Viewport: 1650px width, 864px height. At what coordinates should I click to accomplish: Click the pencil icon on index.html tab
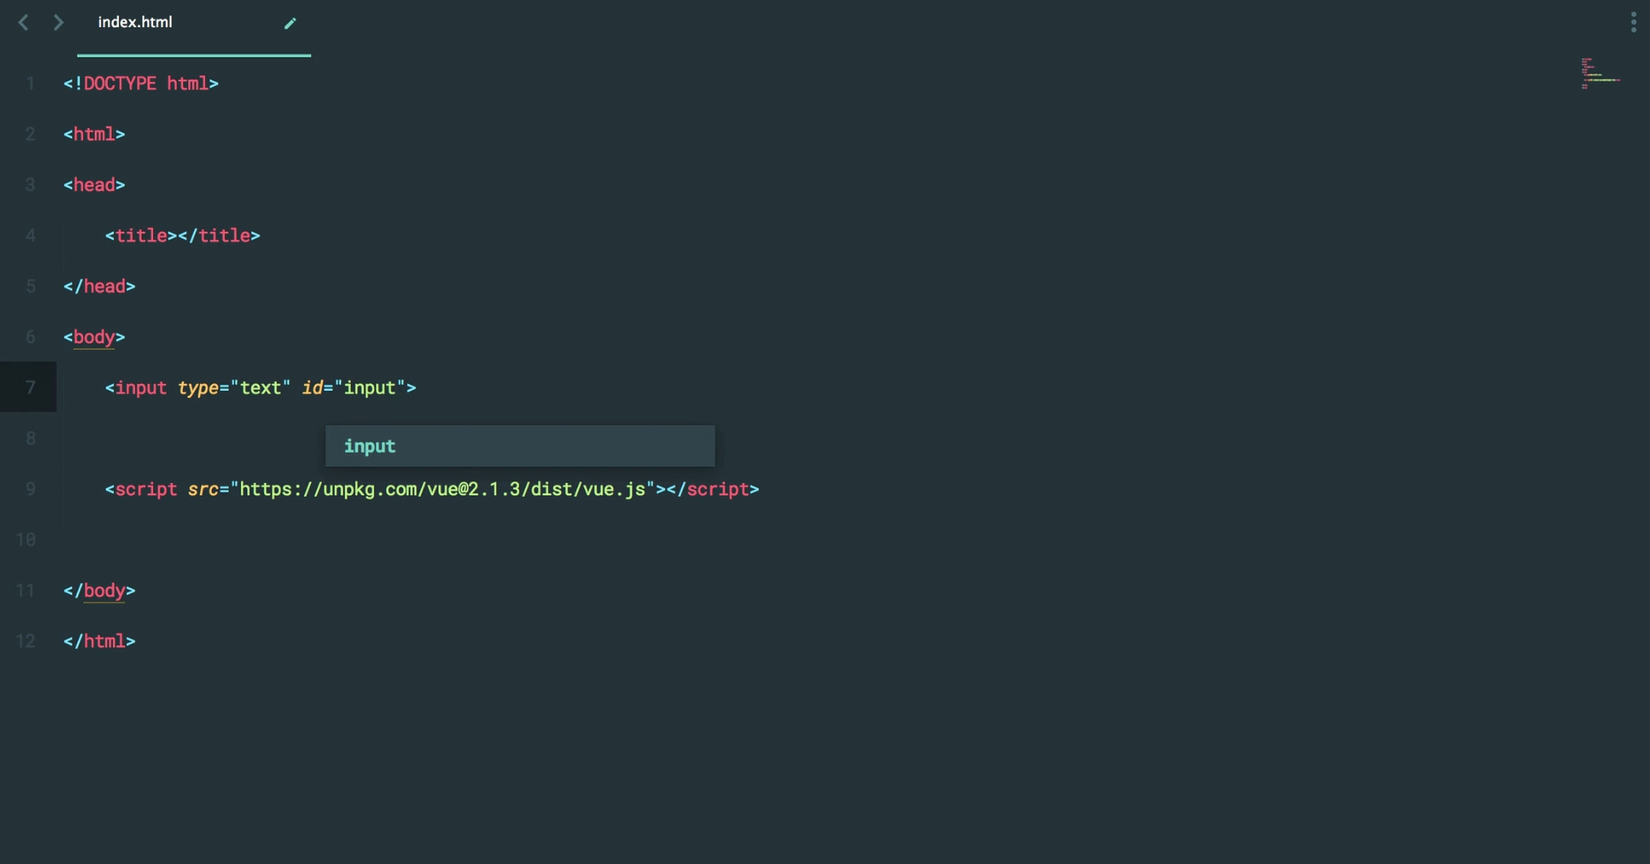[290, 23]
